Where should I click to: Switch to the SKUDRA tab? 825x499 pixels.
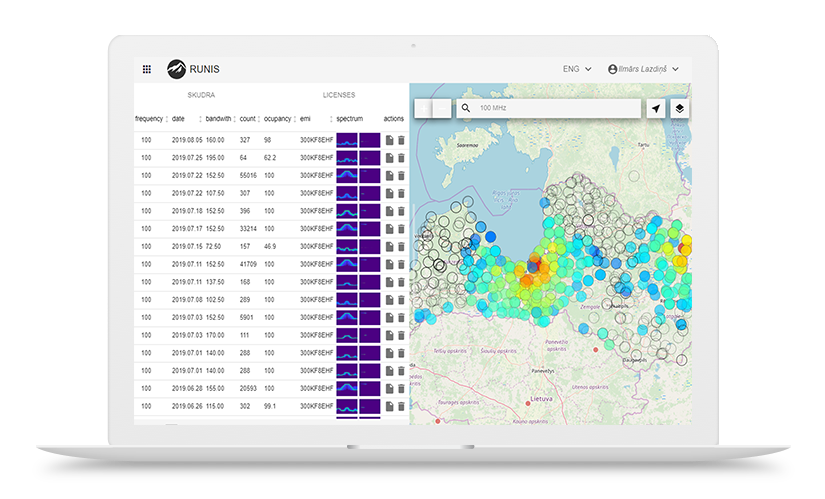tap(203, 95)
